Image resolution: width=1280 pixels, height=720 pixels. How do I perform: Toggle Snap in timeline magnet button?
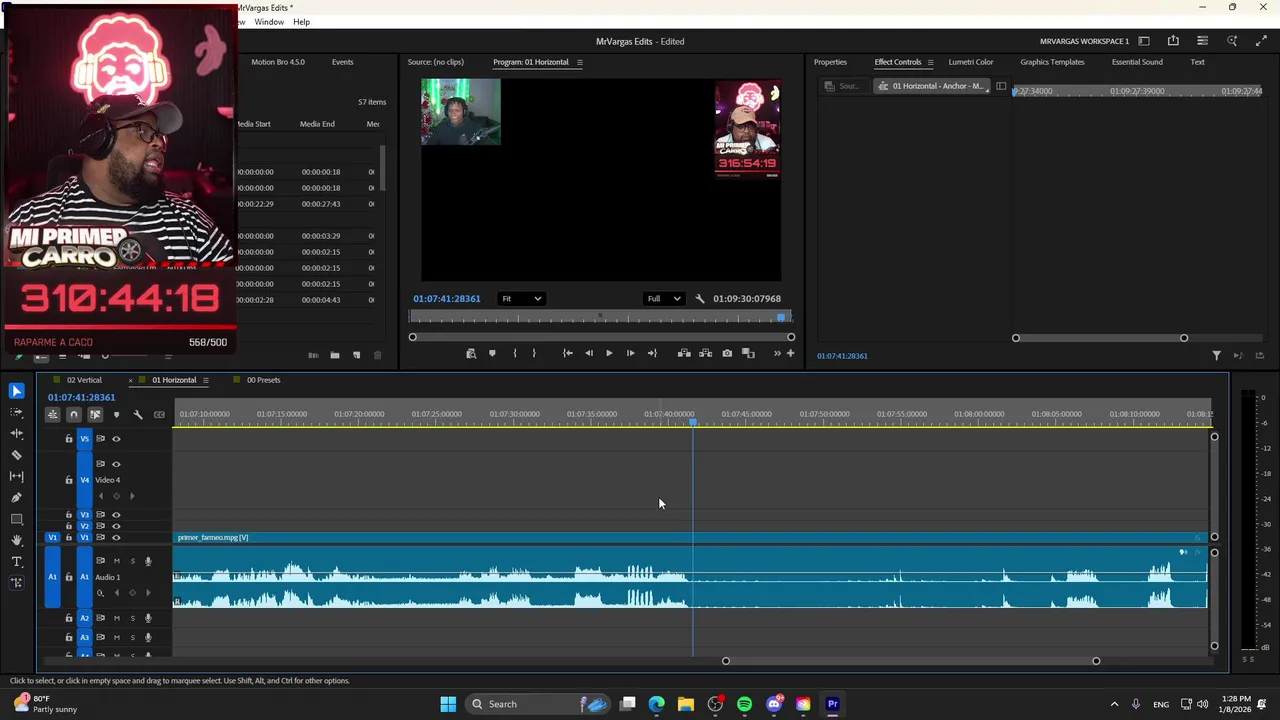pyautogui.click(x=74, y=415)
